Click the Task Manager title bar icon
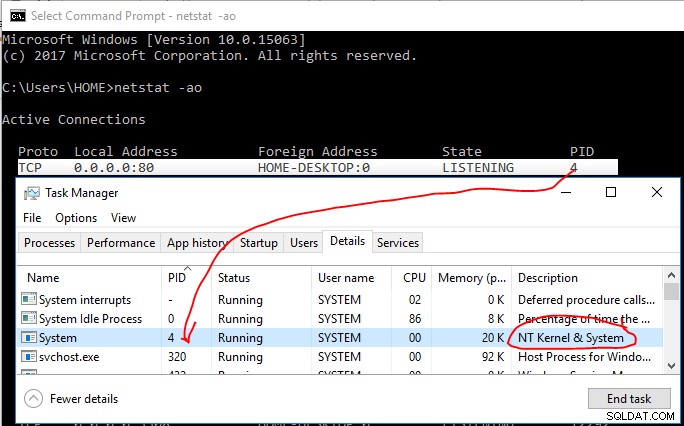 31,193
